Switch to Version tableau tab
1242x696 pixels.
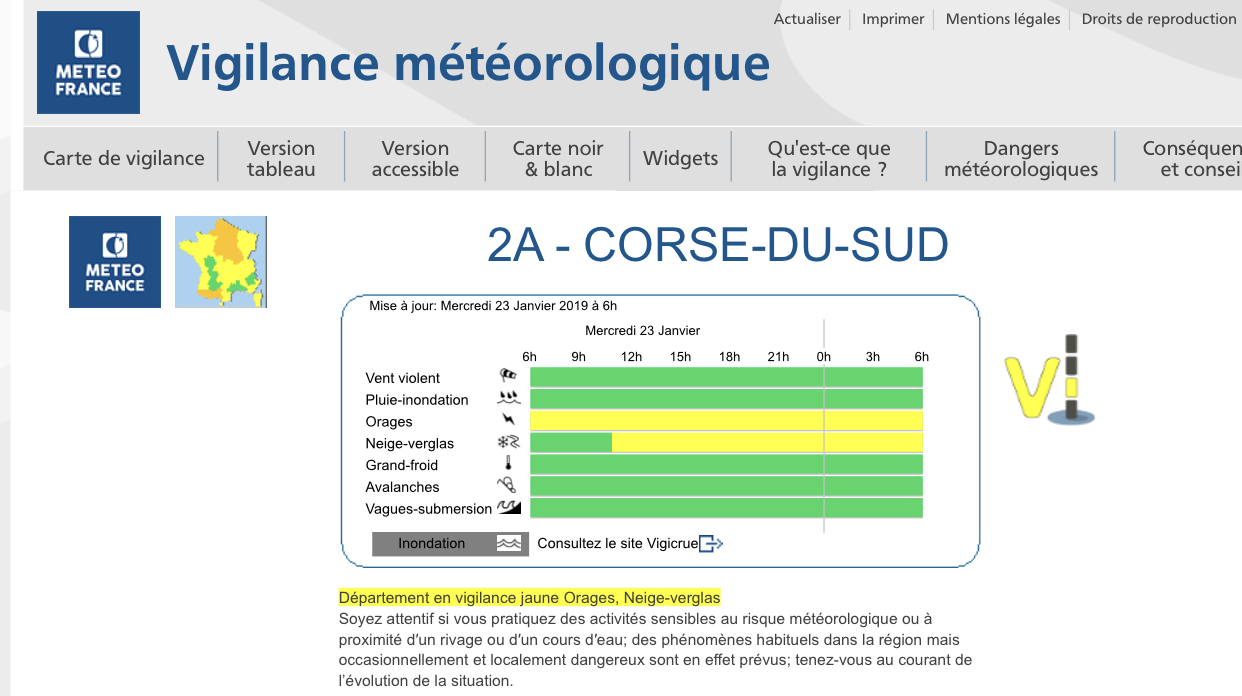[x=281, y=158]
